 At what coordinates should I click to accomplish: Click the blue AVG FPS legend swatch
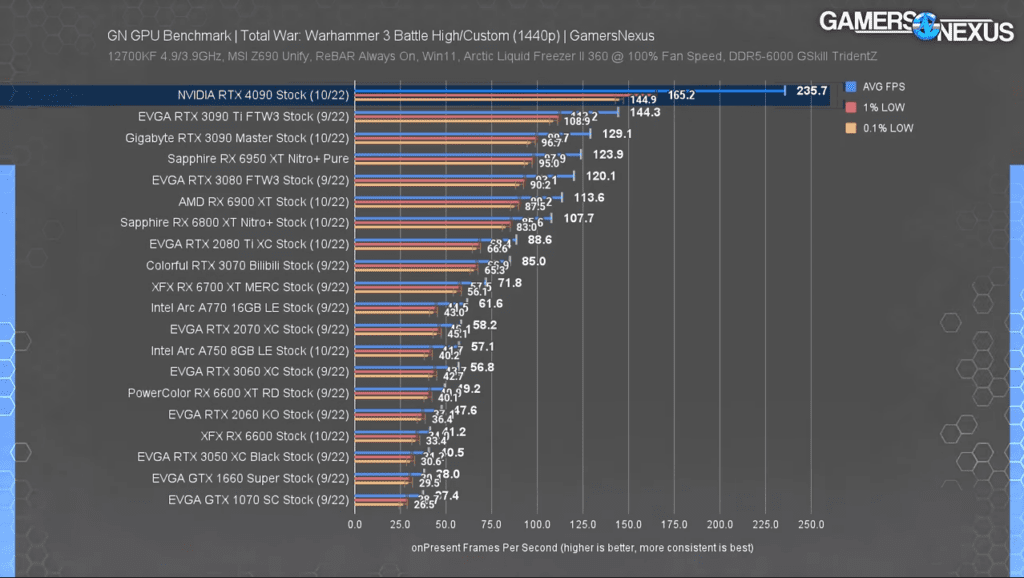(x=850, y=87)
